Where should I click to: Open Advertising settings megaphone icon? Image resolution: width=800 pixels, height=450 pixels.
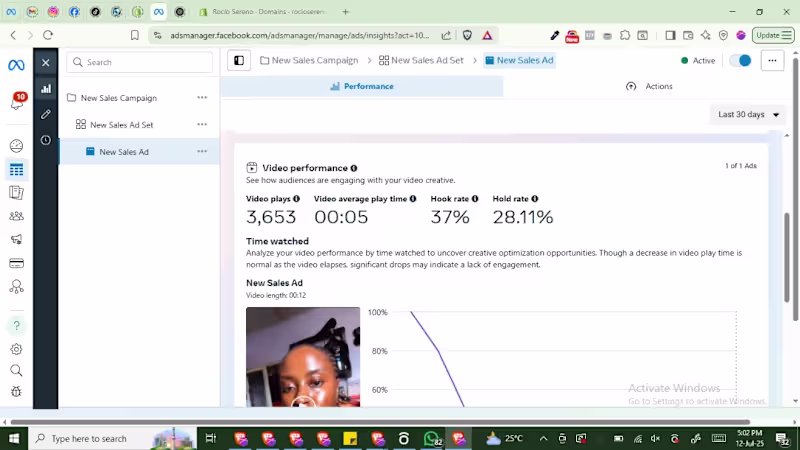click(x=16, y=239)
